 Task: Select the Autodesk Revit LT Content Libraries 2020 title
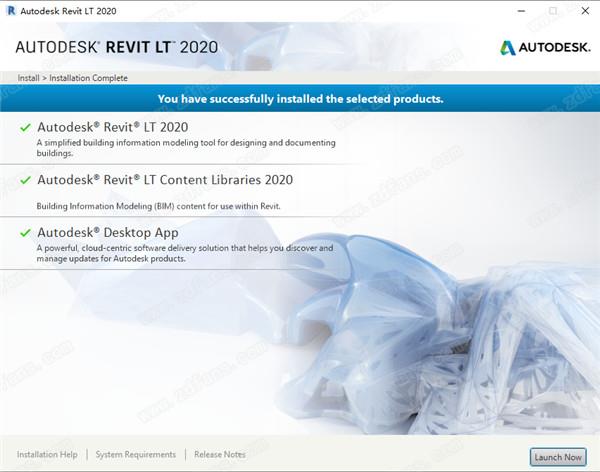pos(165,180)
